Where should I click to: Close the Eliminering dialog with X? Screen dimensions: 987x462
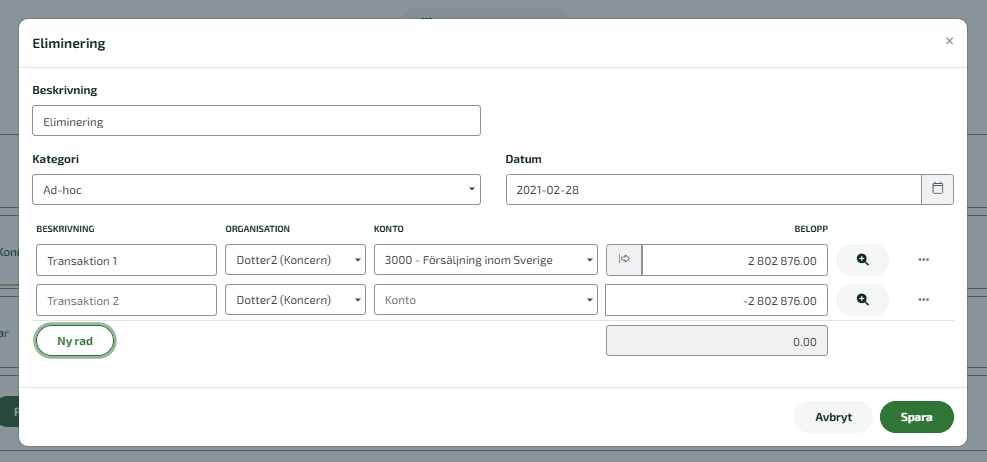[x=949, y=41]
